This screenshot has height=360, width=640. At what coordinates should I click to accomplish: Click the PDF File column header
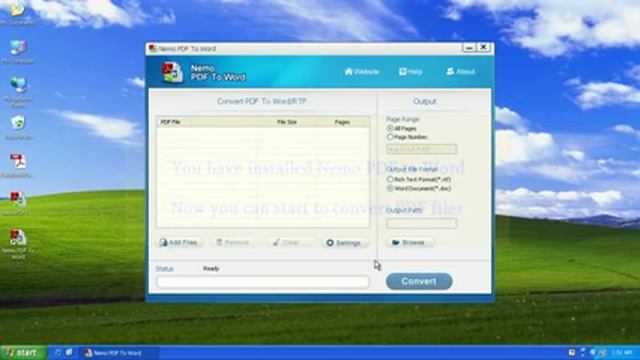(x=207, y=122)
